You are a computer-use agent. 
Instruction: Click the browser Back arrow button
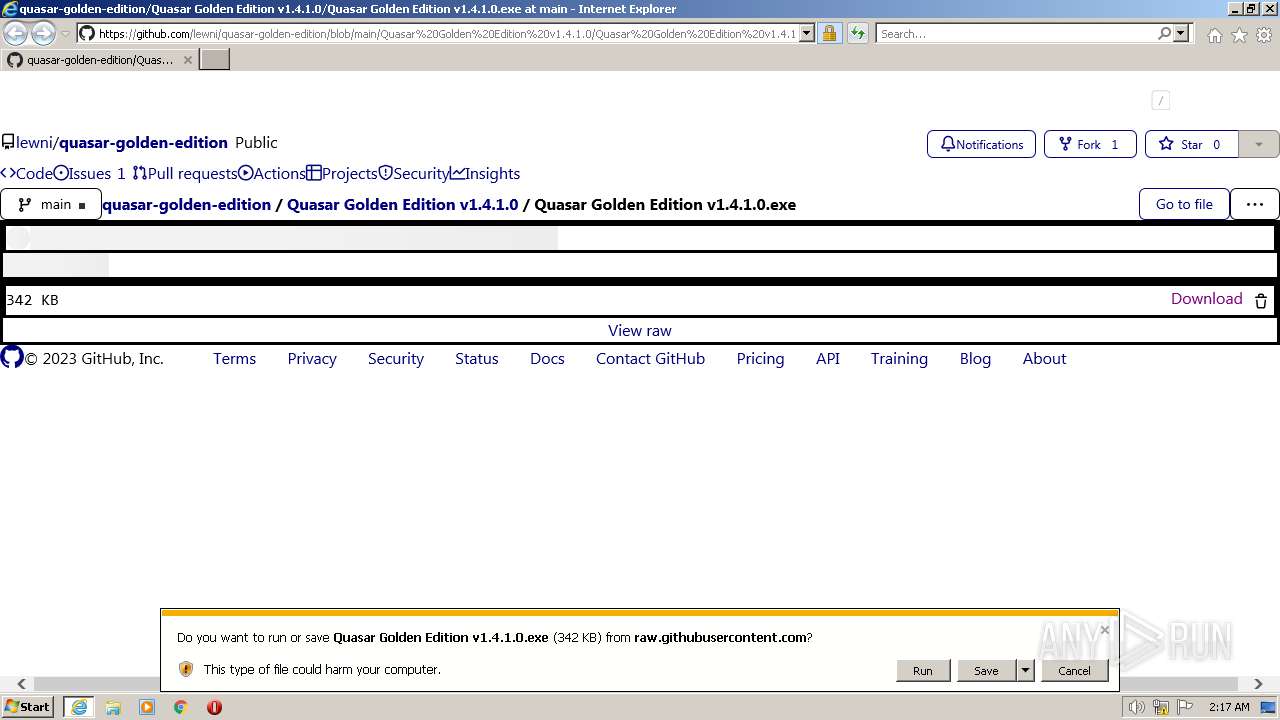16,33
